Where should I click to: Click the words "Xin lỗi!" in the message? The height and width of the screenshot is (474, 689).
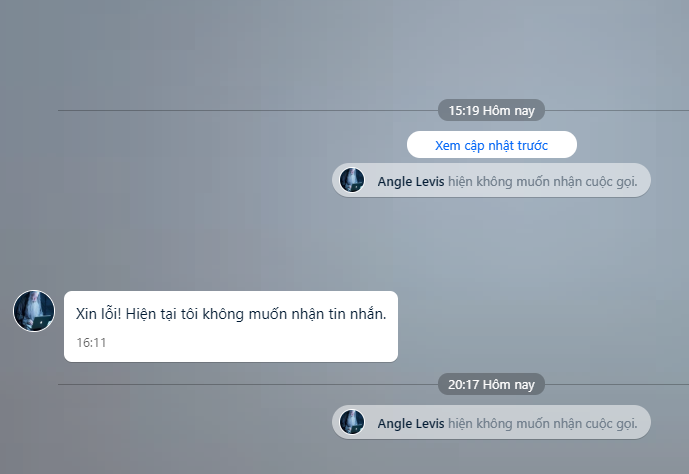pyautogui.click(x=98, y=314)
